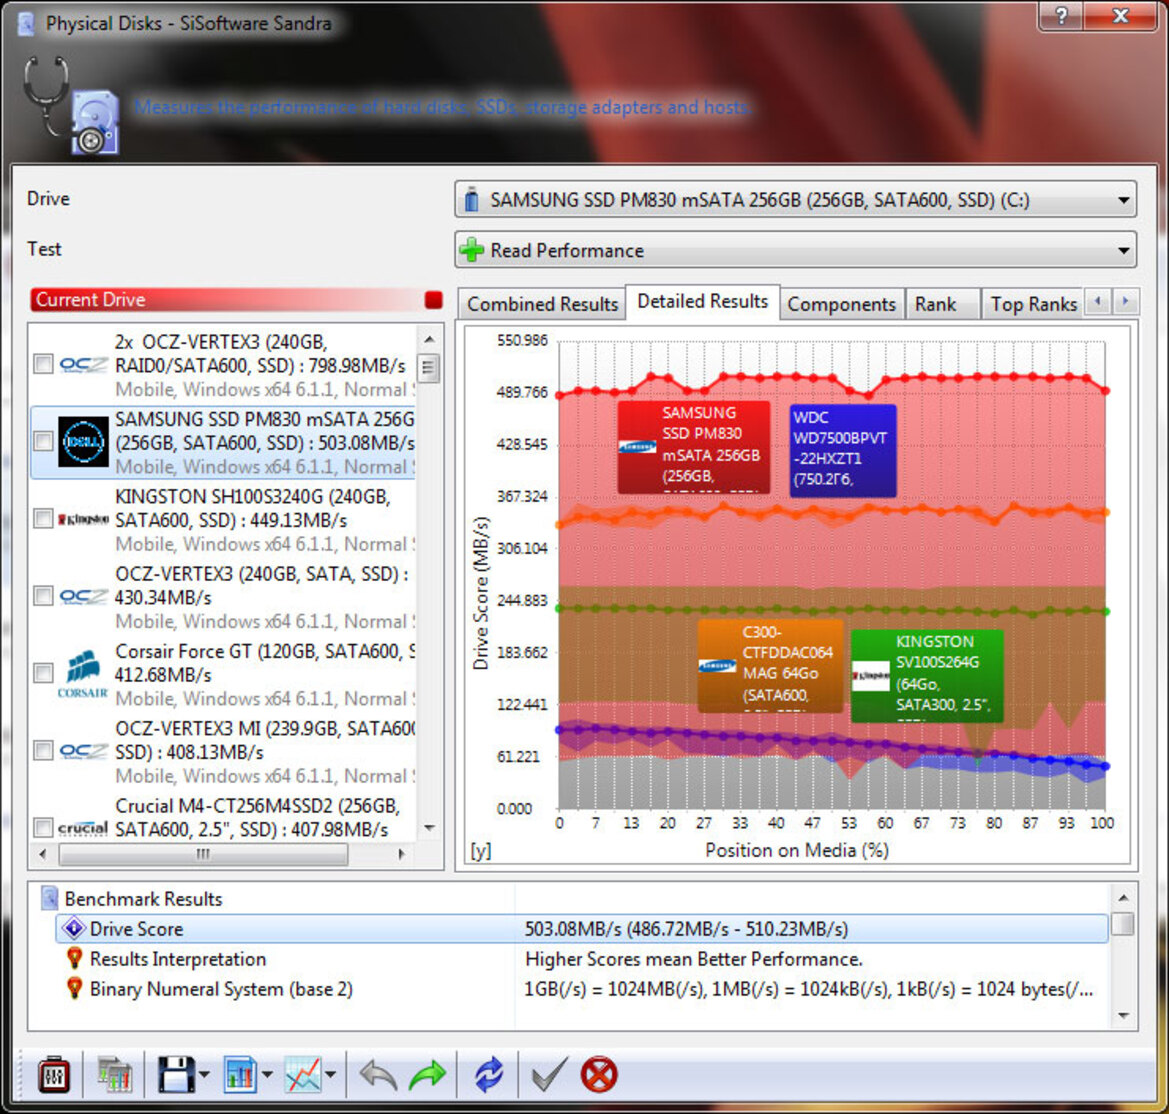Expand the arrow beside line graph icon
Viewport: 1169px width, 1114px height.
pos(330,1074)
